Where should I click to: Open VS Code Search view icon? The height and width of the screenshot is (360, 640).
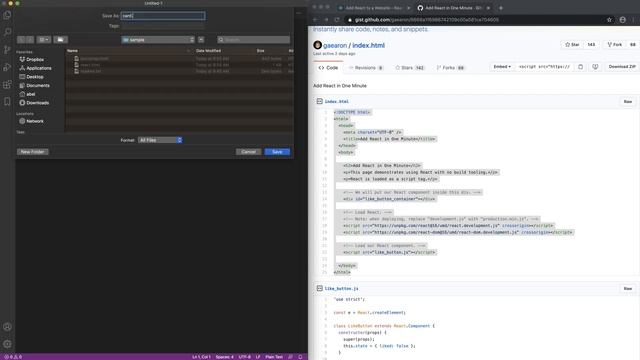coord(7,32)
